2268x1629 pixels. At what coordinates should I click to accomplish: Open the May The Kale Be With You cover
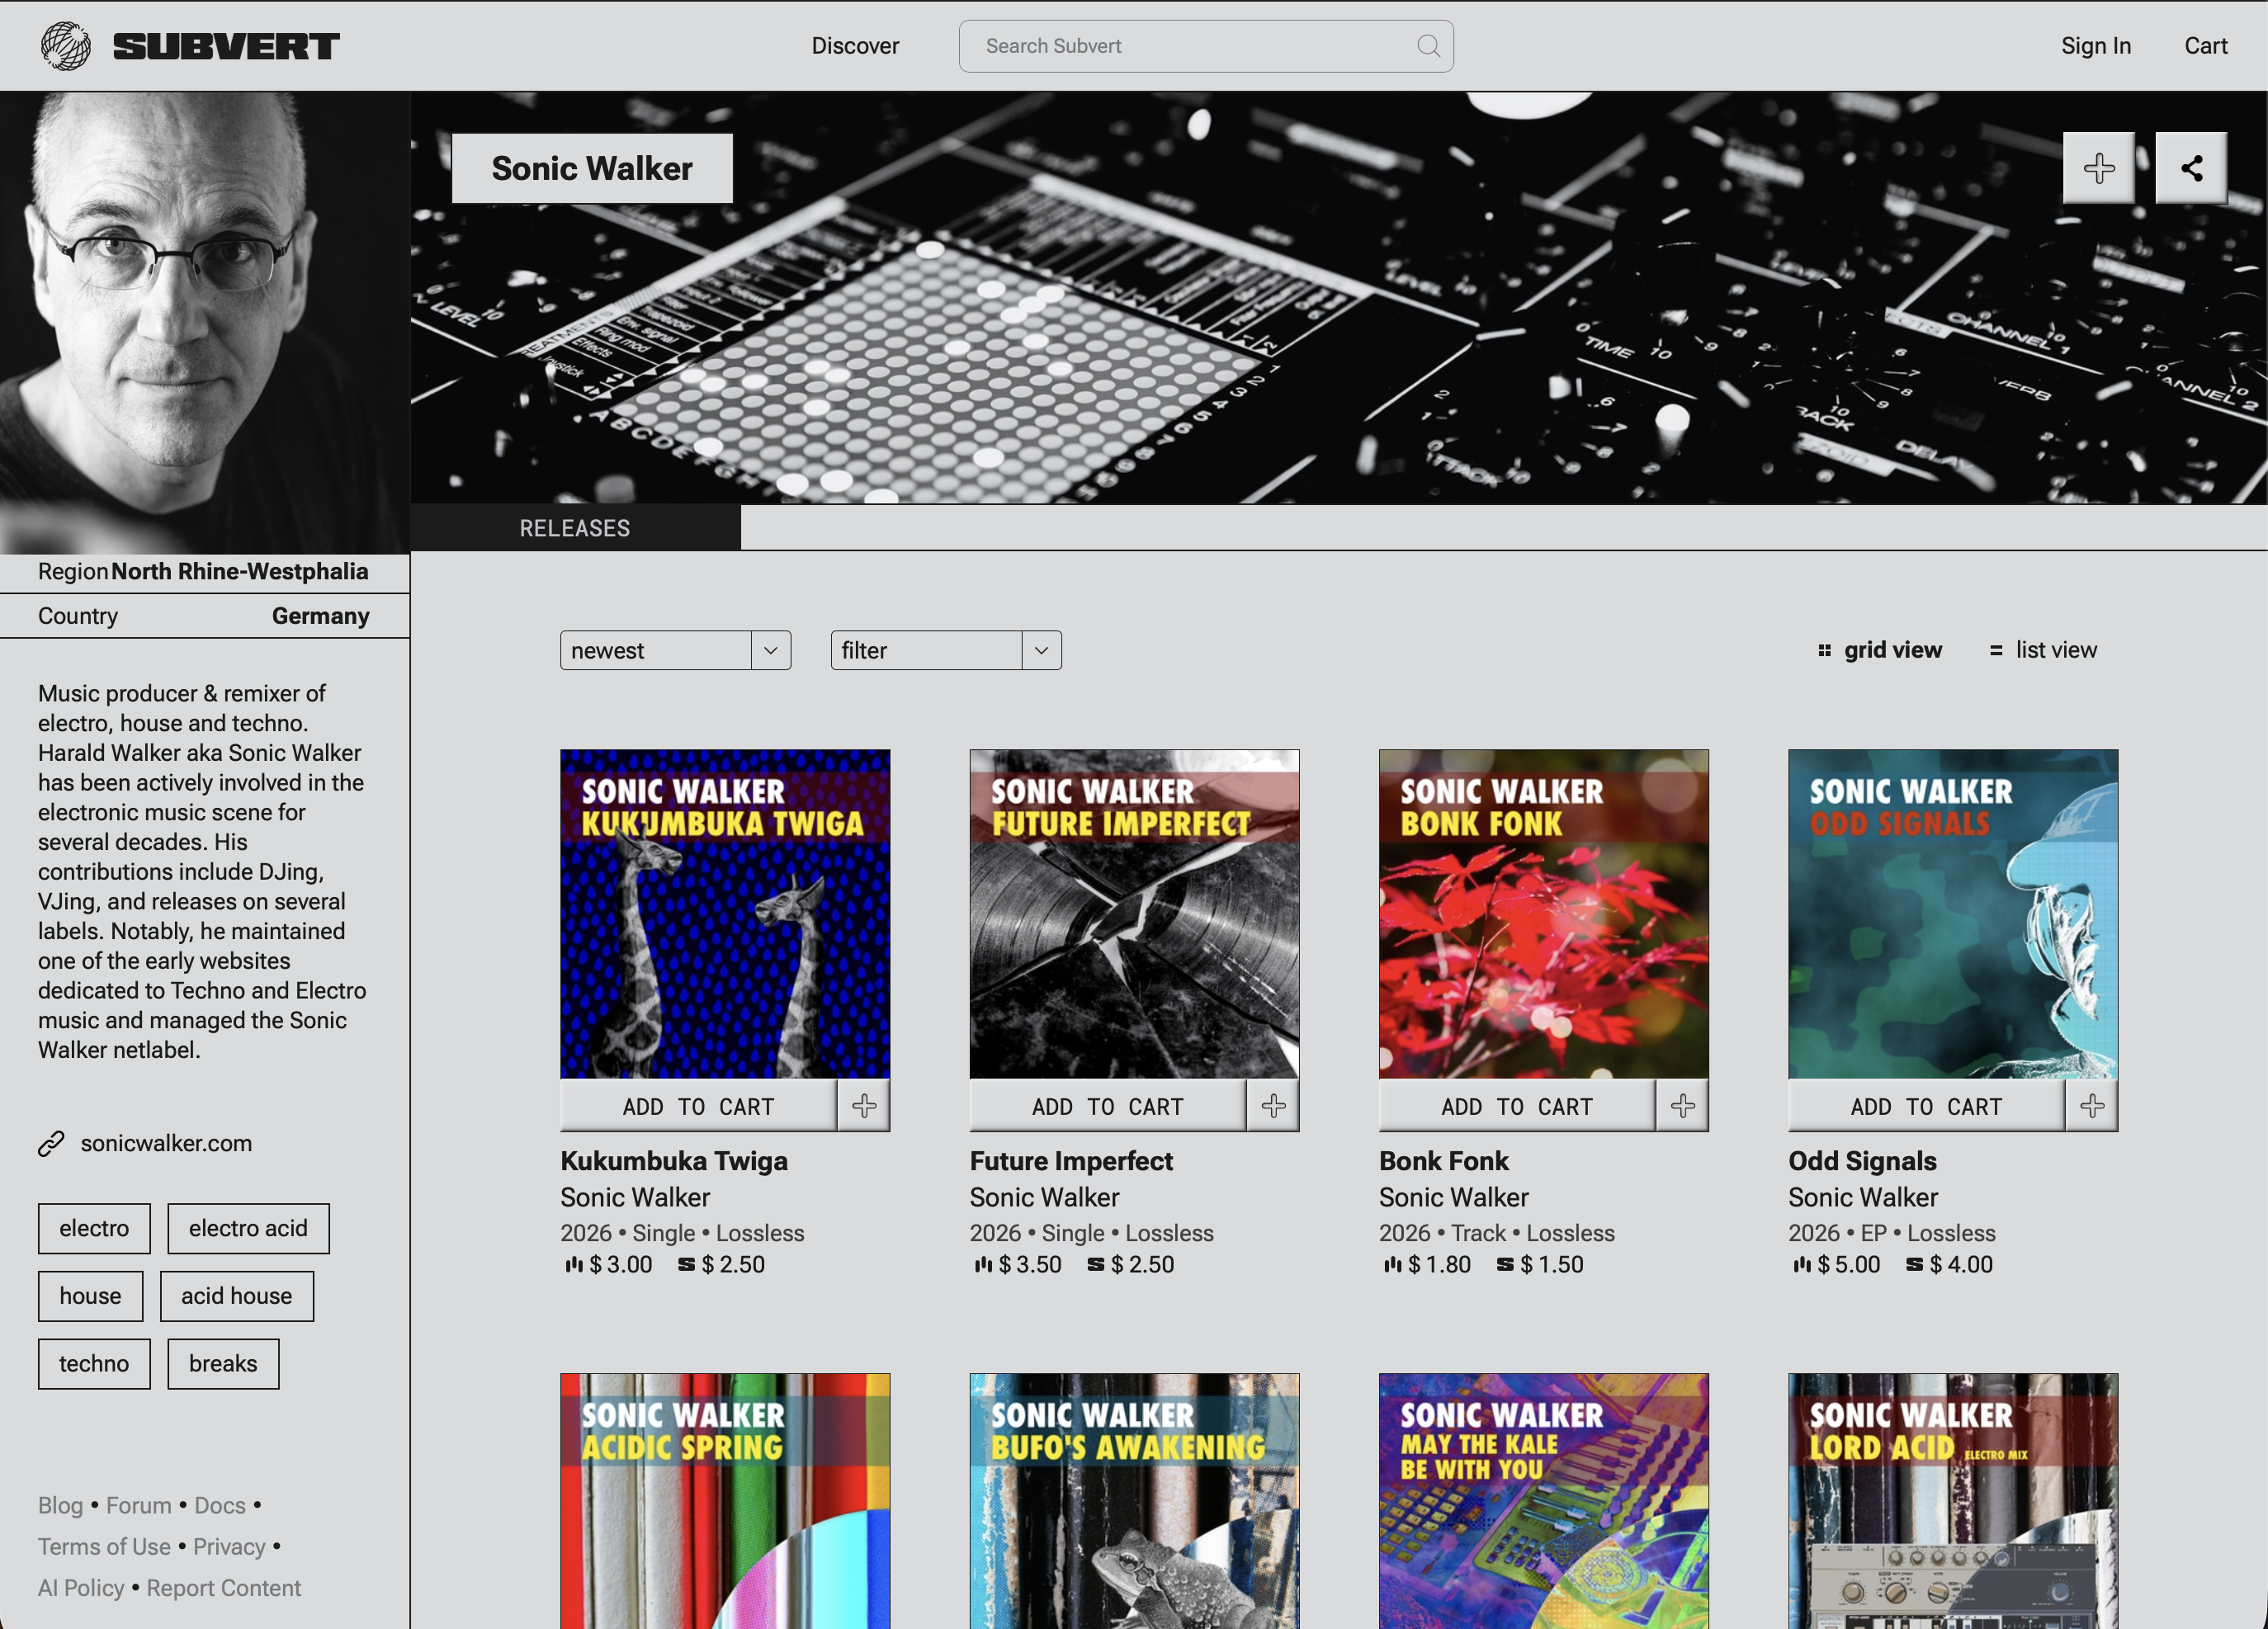(1544, 1501)
